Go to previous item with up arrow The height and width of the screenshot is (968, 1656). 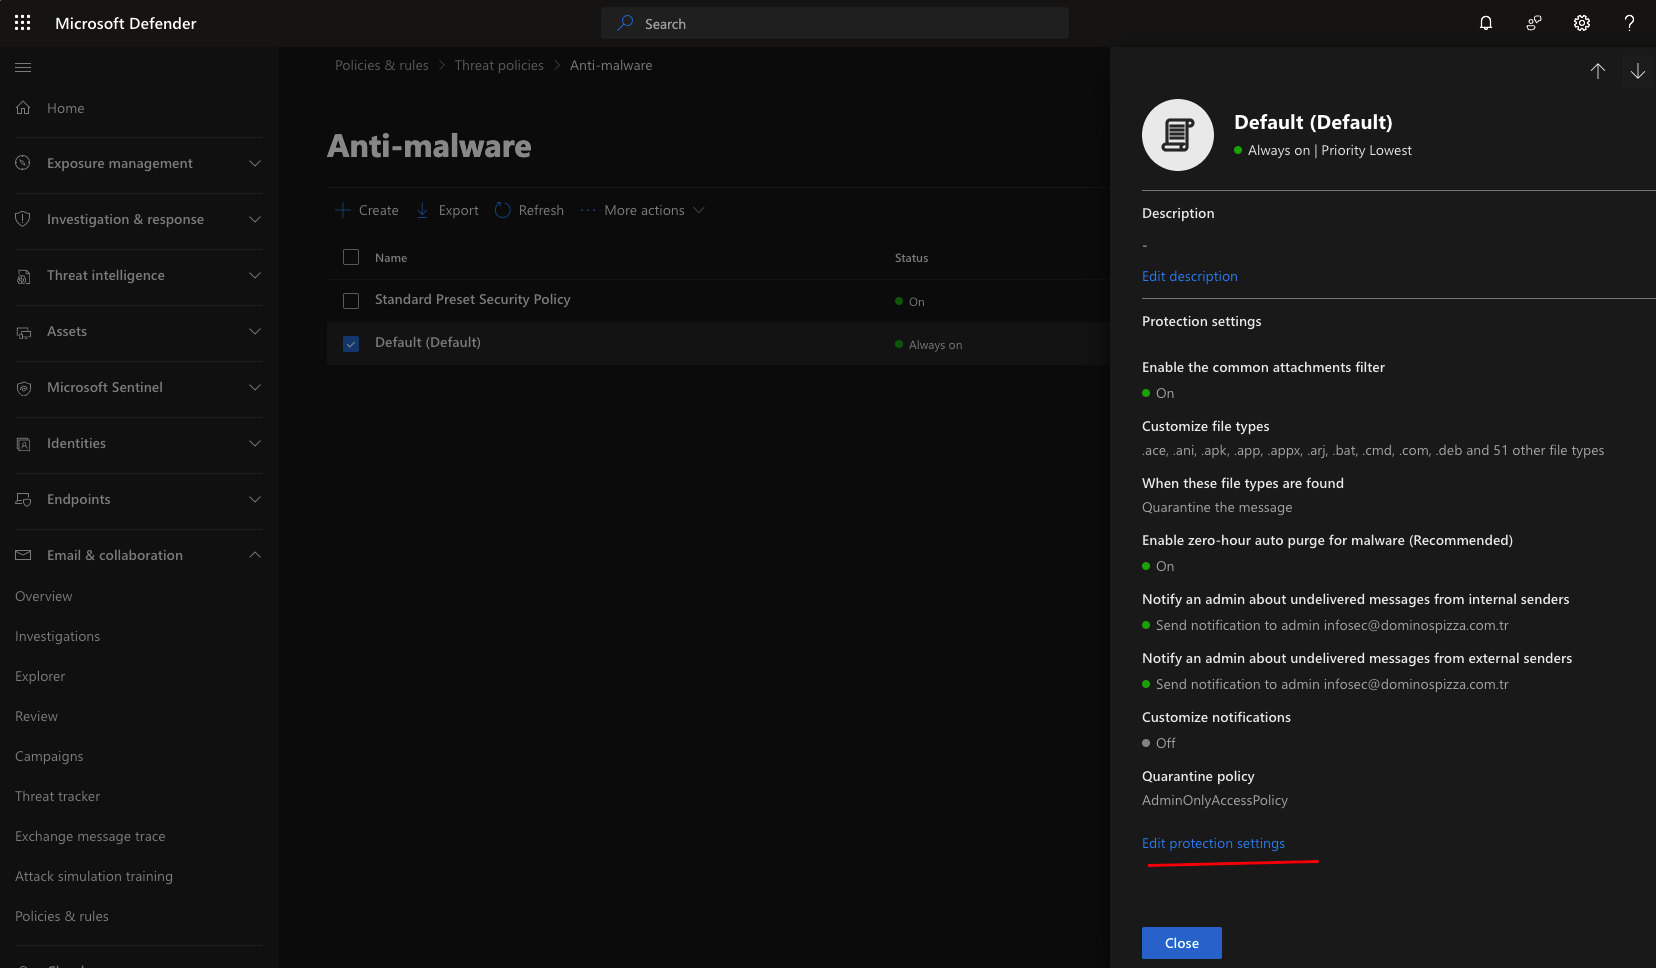click(x=1598, y=71)
